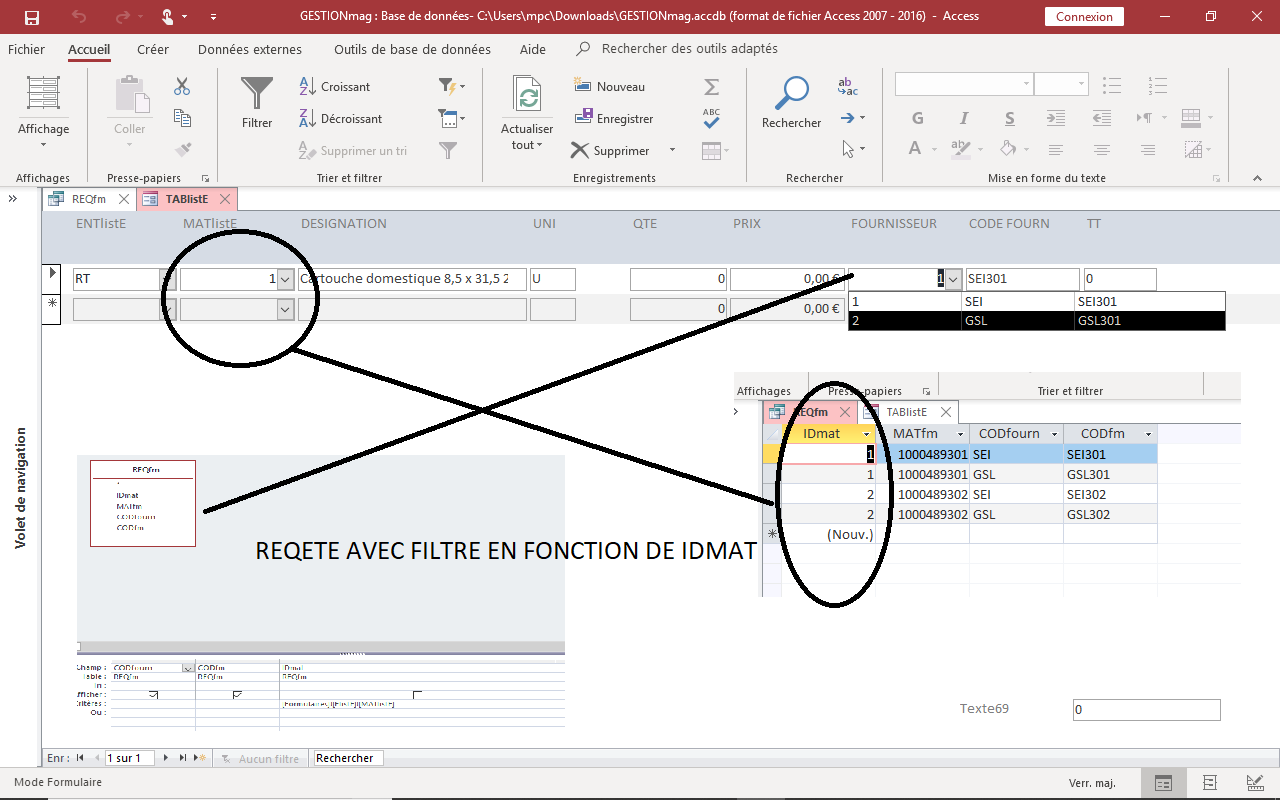Click the Couper scissors icon

click(182, 87)
